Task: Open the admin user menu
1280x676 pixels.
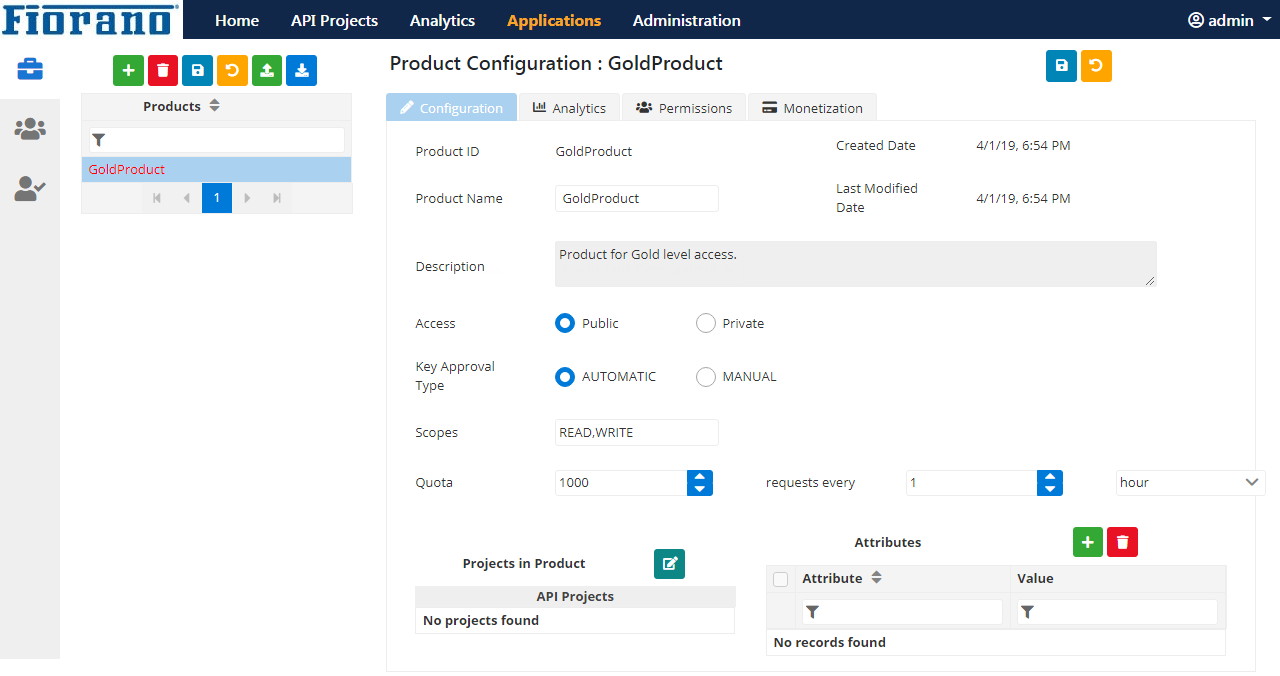Action: (1229, 20)
